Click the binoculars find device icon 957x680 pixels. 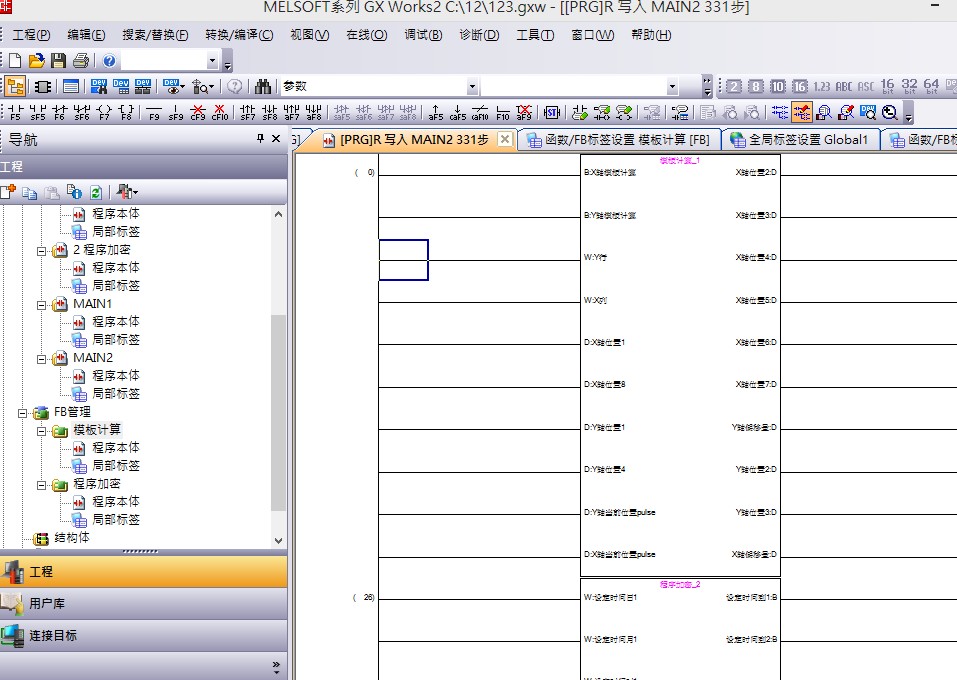[x=263, y=87]
